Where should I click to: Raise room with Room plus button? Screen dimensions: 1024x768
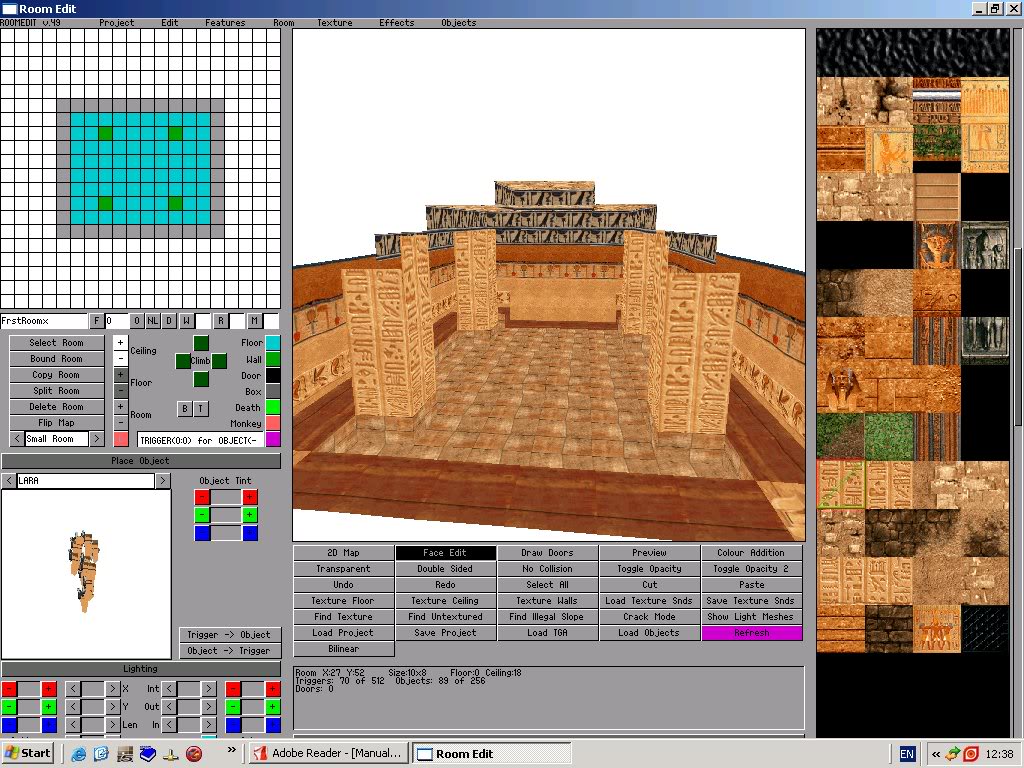point(120,406)
